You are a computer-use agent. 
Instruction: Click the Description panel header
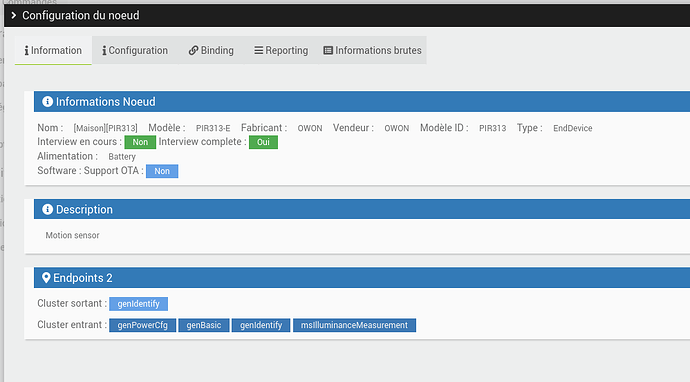click(362, 209)
